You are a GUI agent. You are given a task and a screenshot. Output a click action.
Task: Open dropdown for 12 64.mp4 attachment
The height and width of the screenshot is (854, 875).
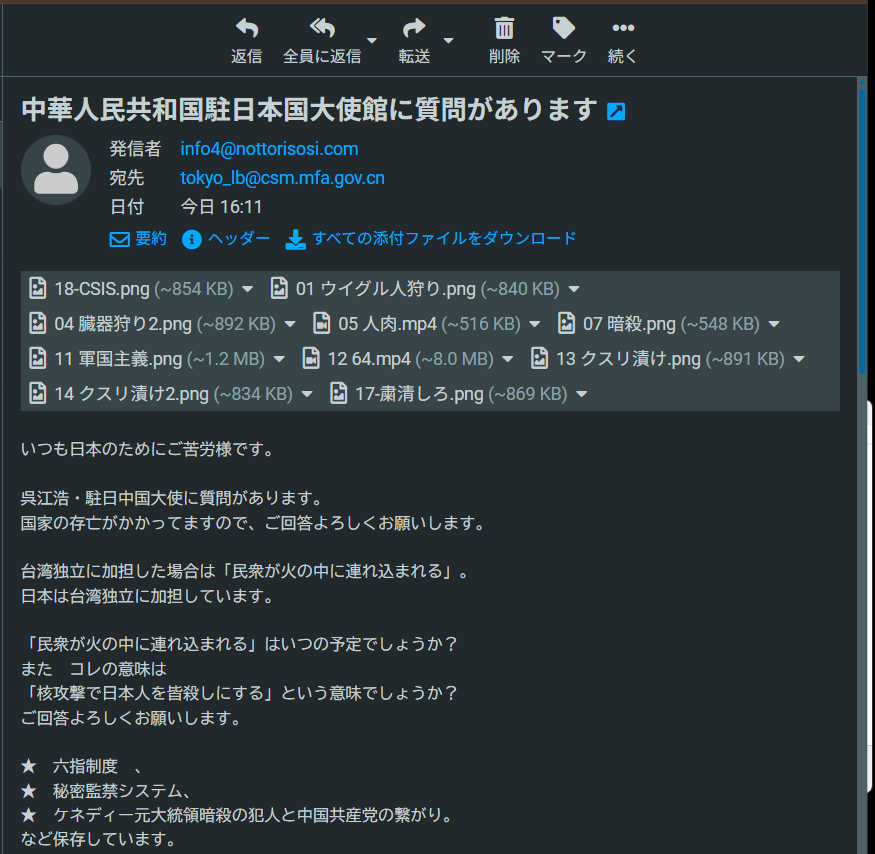(x=509, y=359)
